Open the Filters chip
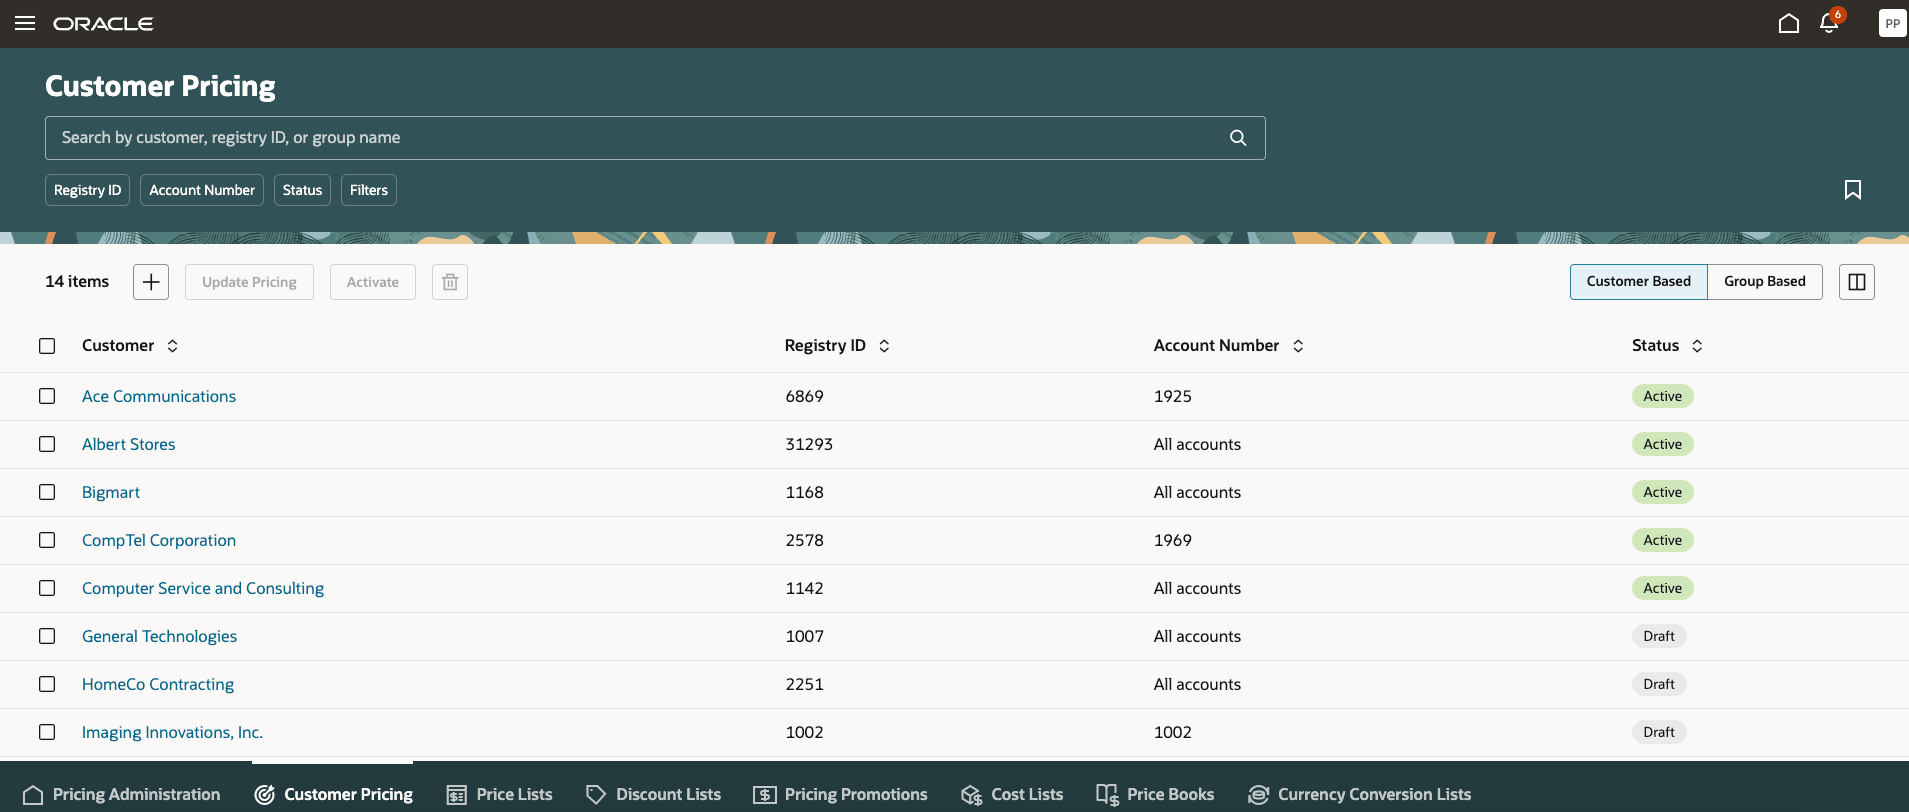Screen dimensions: 1909x812 pos(369,190)
